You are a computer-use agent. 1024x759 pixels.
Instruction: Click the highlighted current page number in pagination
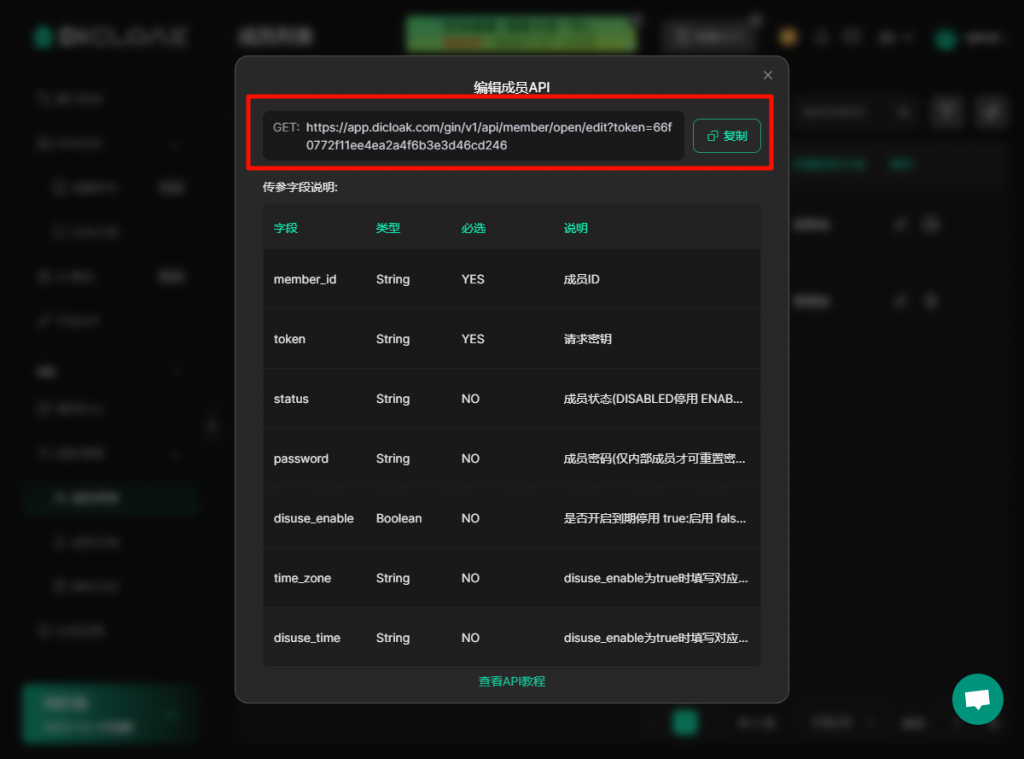(685, 723)
